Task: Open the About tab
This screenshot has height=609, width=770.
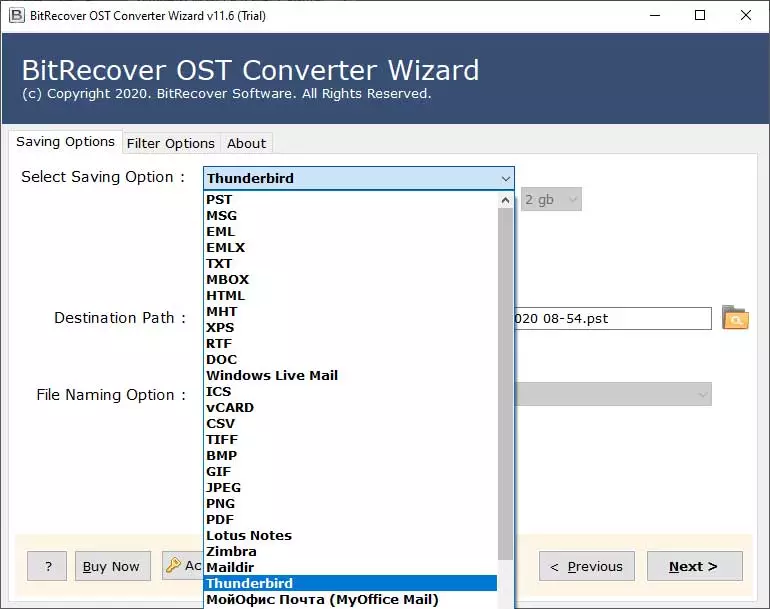Action: click(x=247, y=143)
